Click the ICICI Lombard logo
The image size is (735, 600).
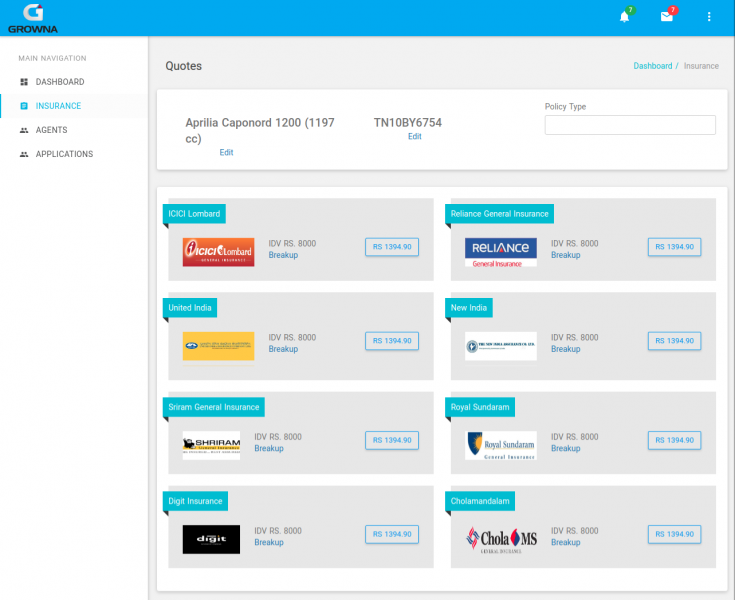(x=218, y=252)
